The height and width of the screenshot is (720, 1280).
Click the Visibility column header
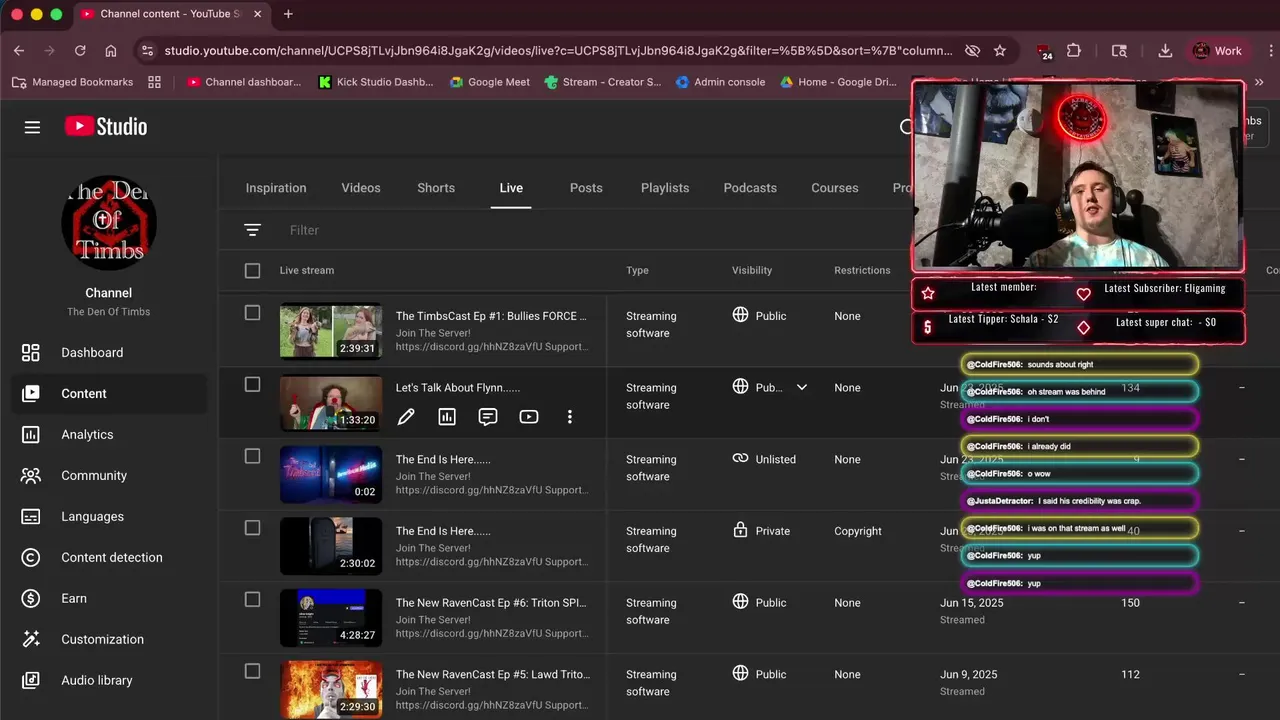(752, 270)
